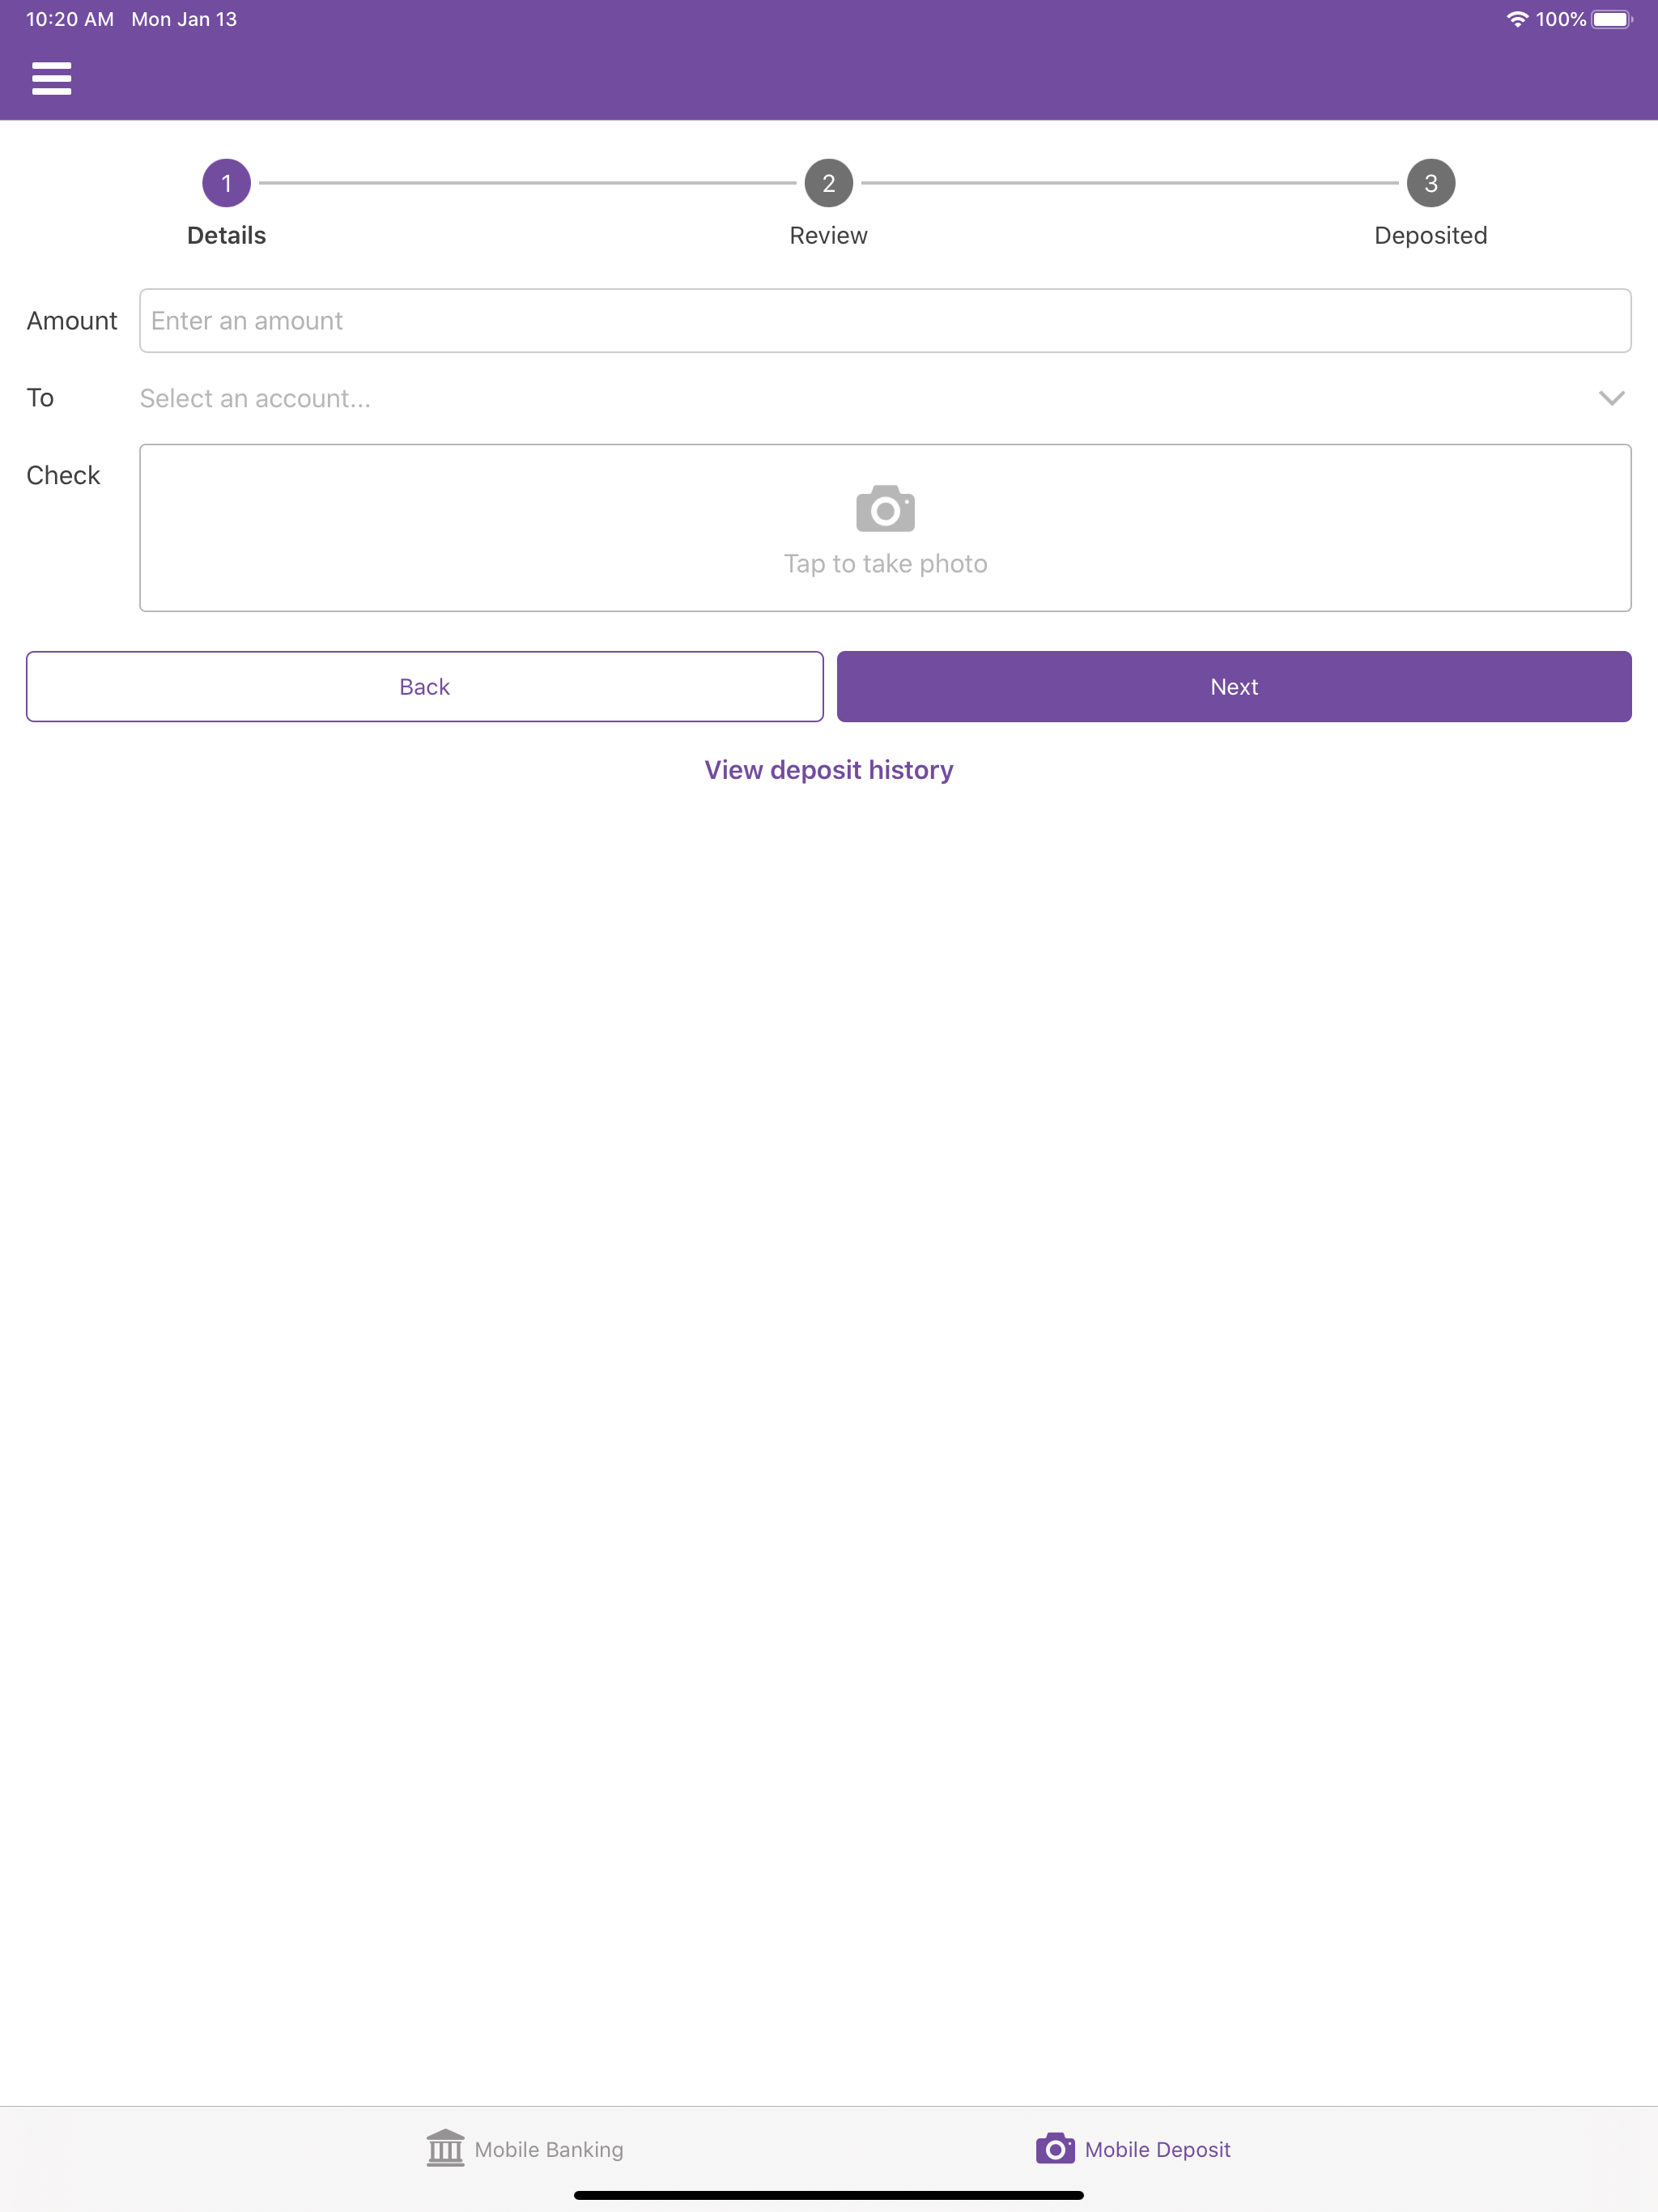Screen dimensions: 1658x2212
Task: Switch to the Mobile Deposit tab
Action: [1133, 2149]
